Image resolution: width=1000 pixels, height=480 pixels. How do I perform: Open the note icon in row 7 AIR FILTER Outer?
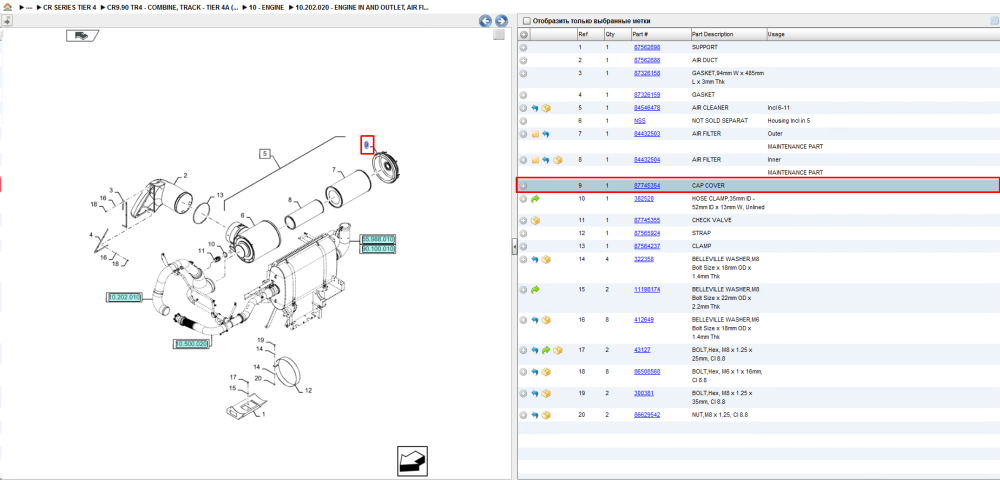point(535,134)
